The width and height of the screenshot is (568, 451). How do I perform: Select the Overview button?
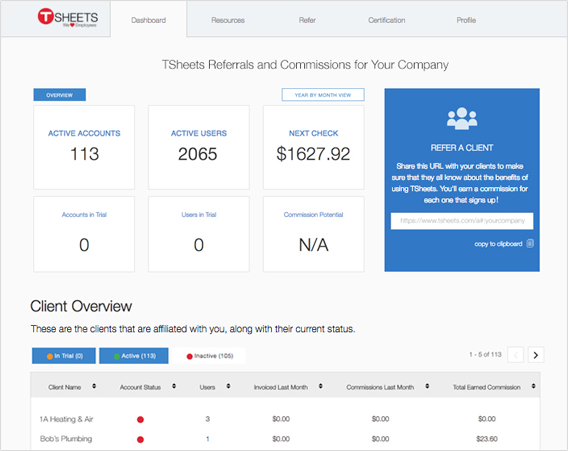(60, 95)
